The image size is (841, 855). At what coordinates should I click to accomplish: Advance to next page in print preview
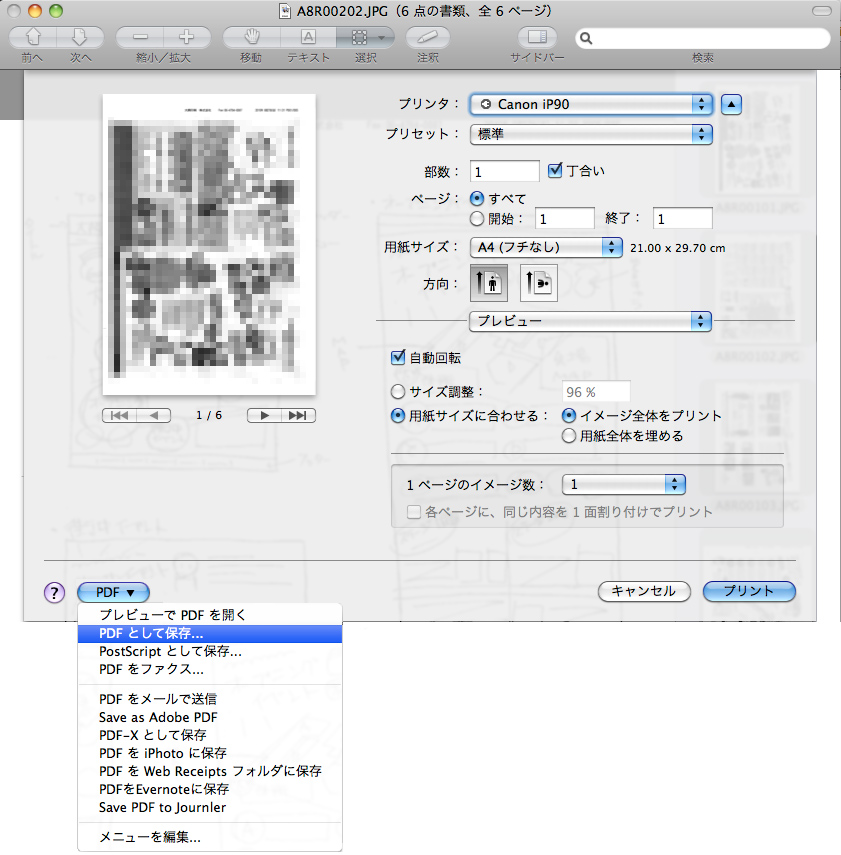click(263, 415)
